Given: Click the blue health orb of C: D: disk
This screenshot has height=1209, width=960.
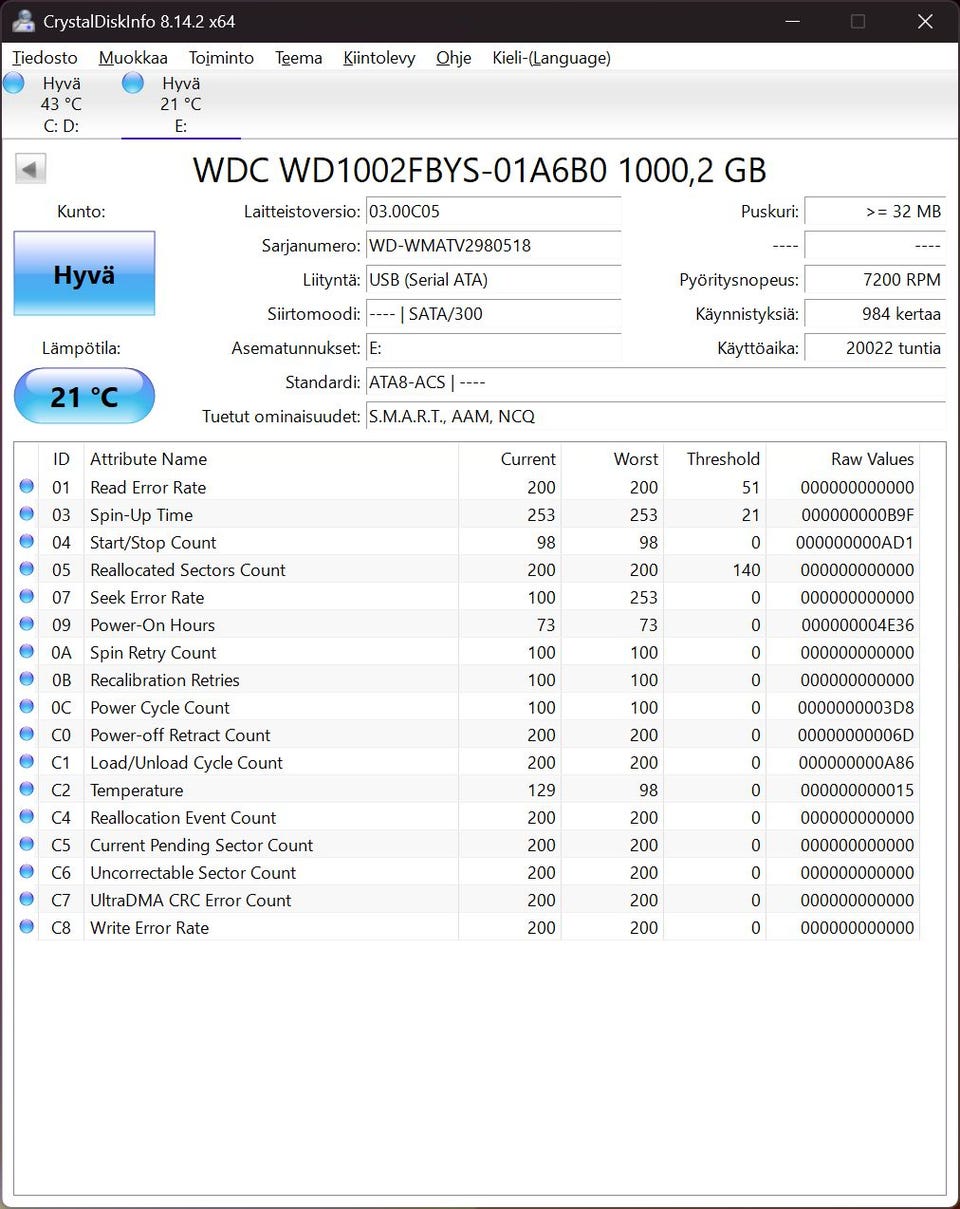Looking at the screenshot, I should (x=14, y=83).
